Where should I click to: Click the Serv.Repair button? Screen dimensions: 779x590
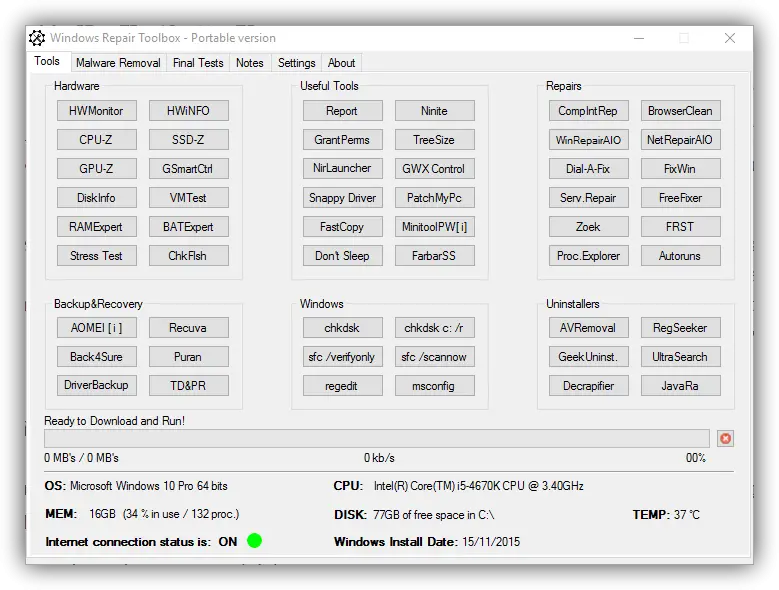[589, 198]
